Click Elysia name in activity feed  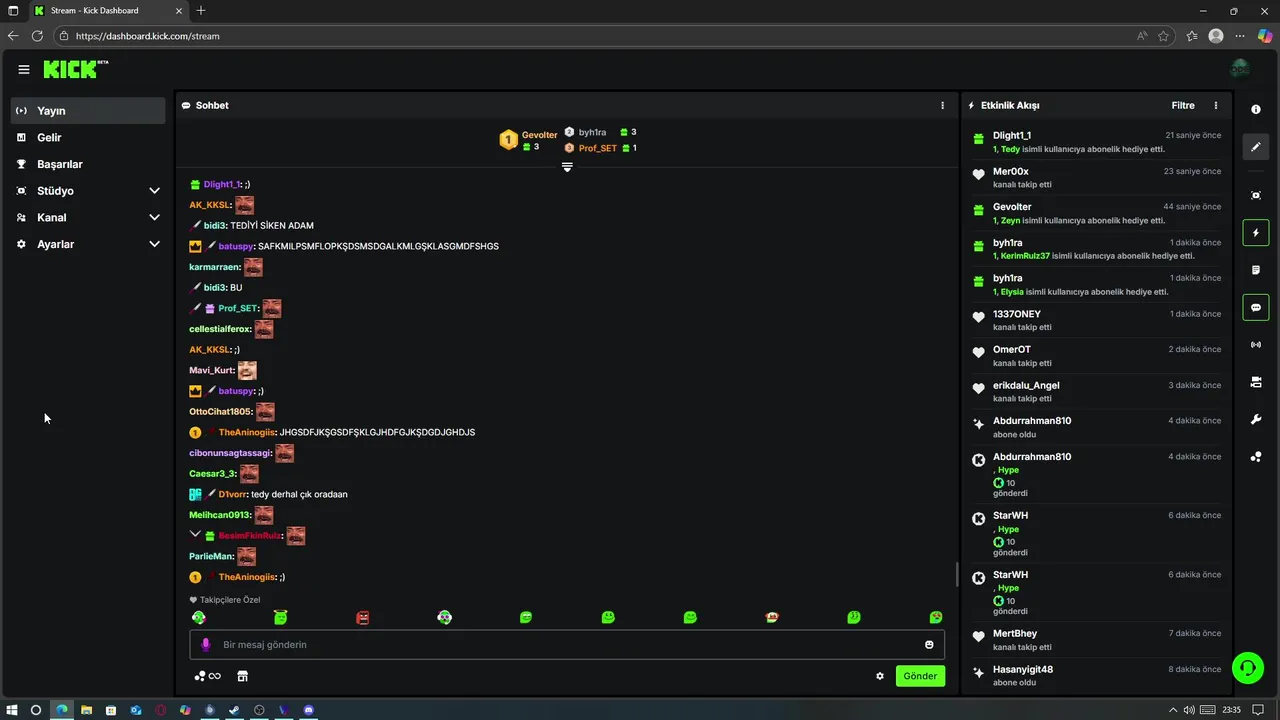pyautogui.click(x=1012, y=292)
